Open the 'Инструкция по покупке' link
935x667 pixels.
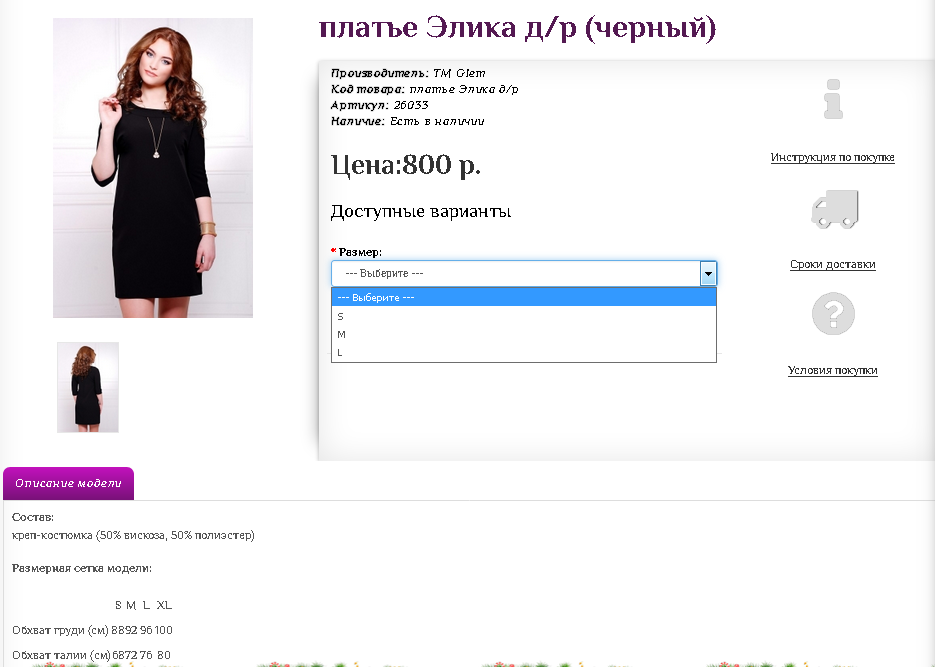pos(832,158)
